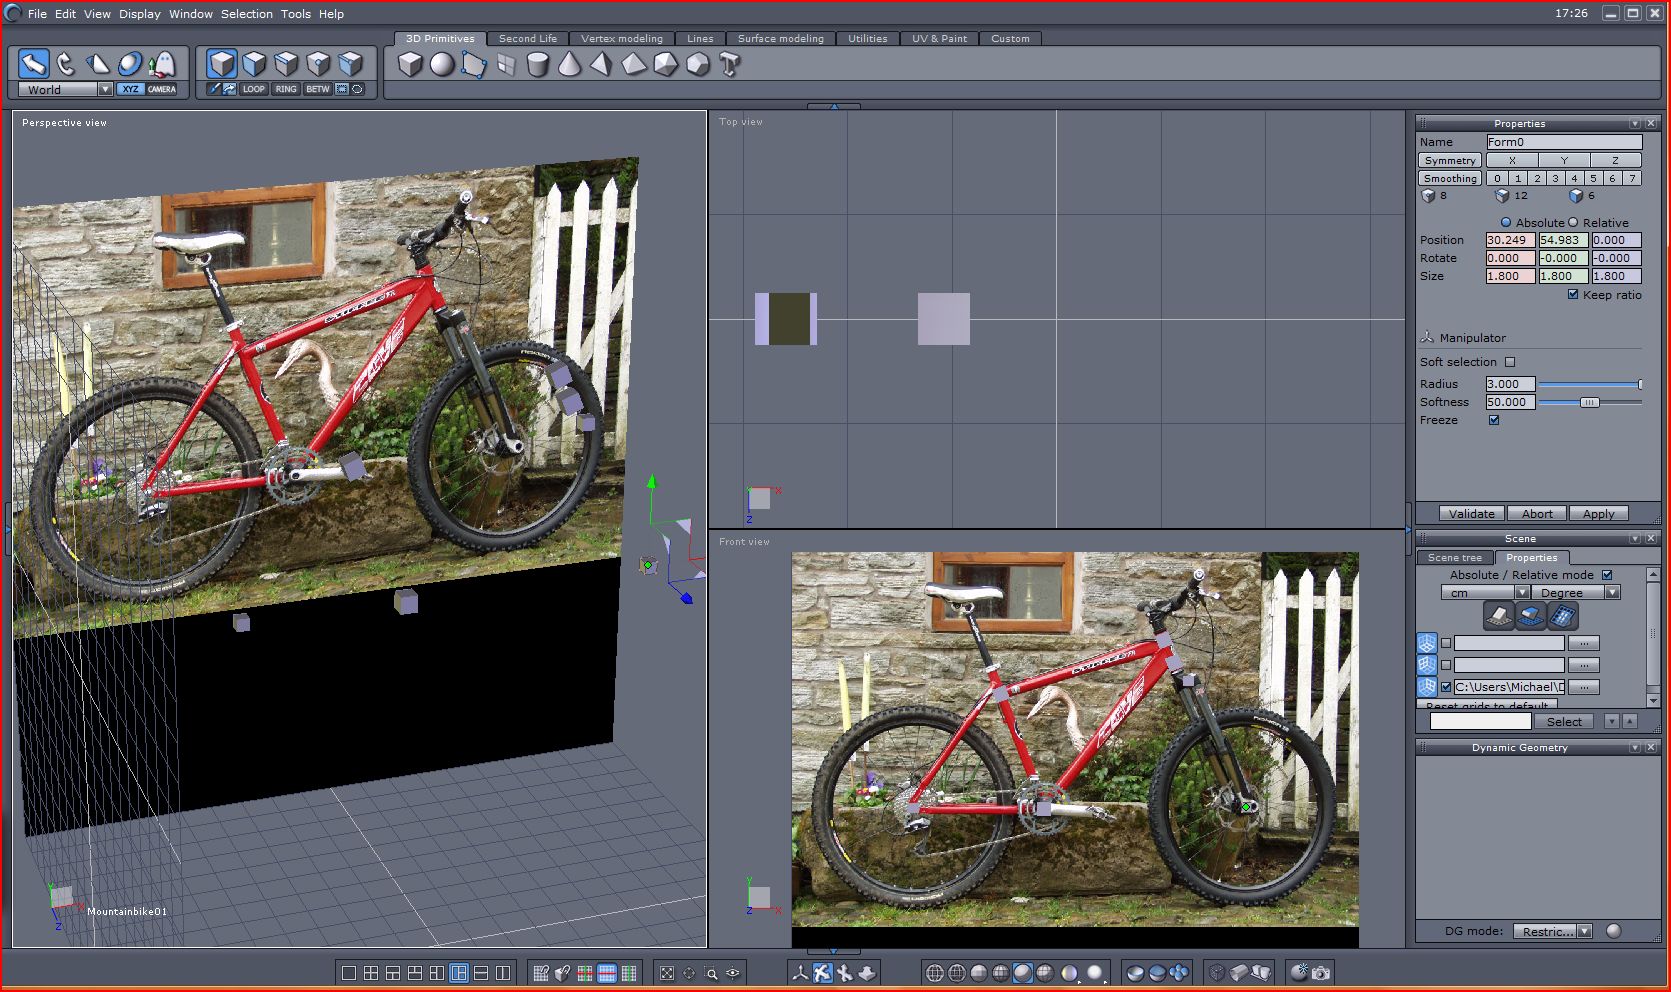Screen dimensions: 1671x992
Task: Enable the Soft selection checkbox
Action: 1510,362
